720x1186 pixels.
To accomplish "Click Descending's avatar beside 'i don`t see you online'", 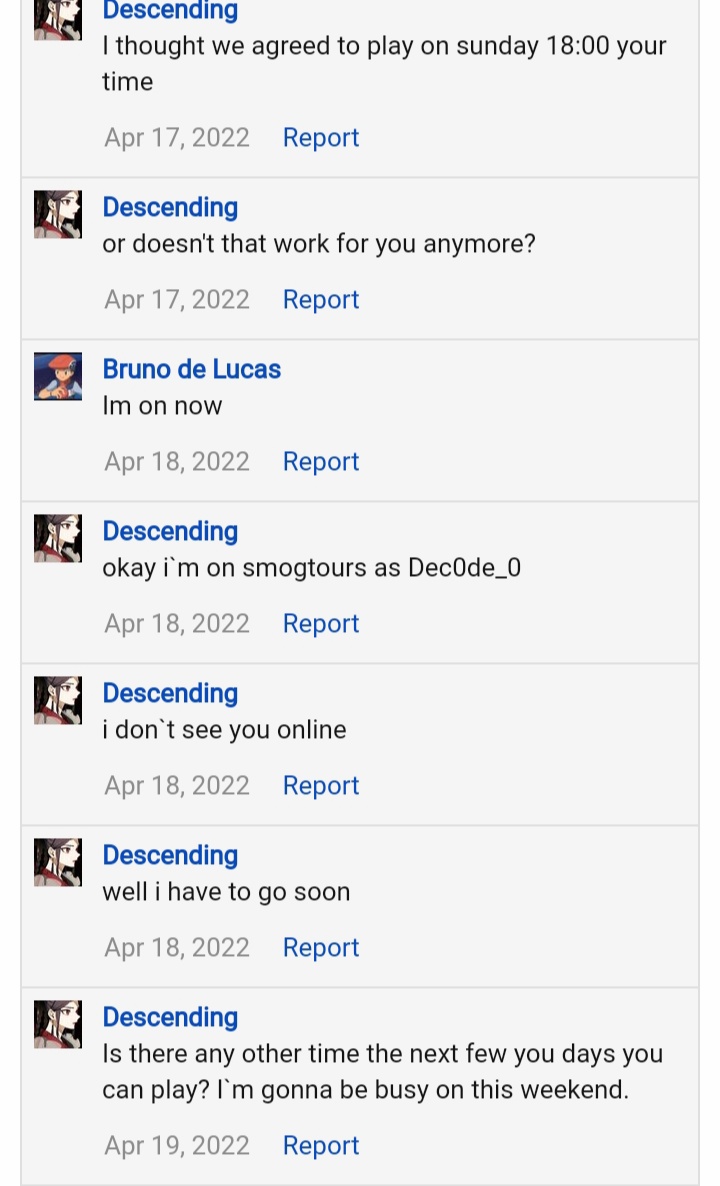I will click(x=57, y=700).
